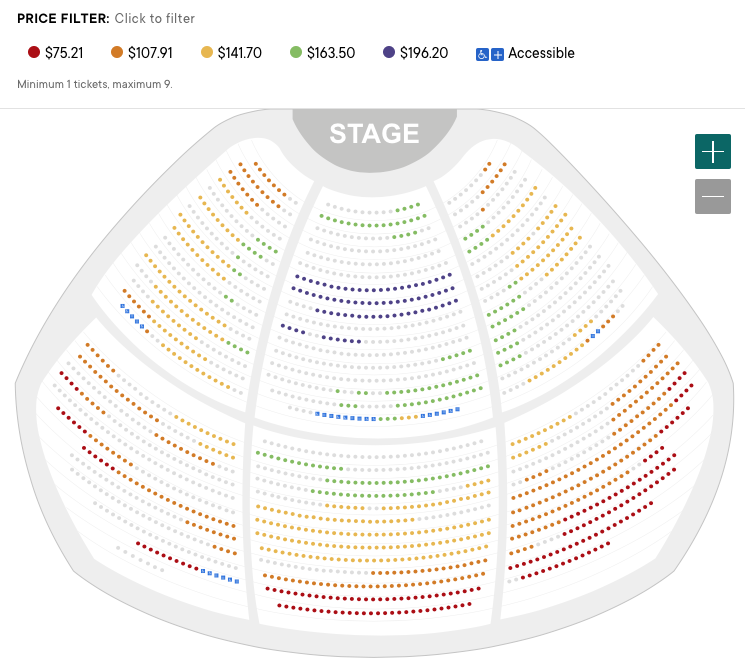
Task: Pick an accessible seat in lower left section
Action: [x=217, y=576]
